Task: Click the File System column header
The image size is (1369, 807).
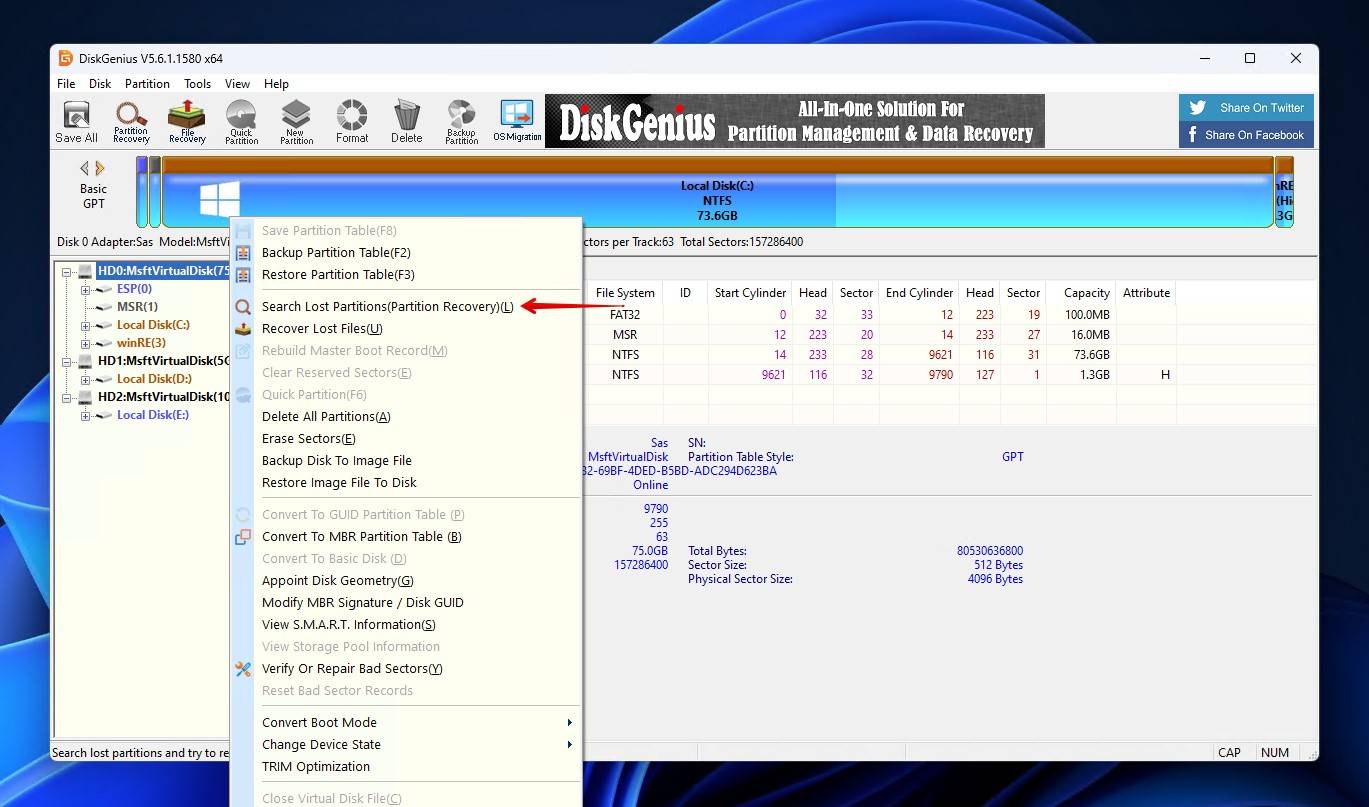Action: click(625, 293)
